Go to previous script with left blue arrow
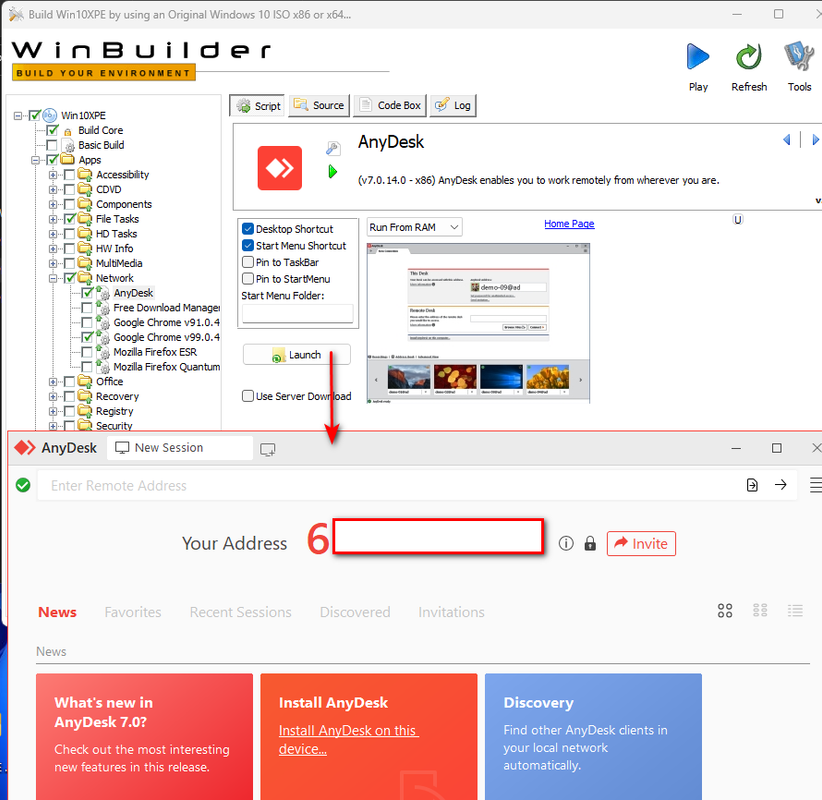The image size is (822, 800). click(x=786, y=139)
